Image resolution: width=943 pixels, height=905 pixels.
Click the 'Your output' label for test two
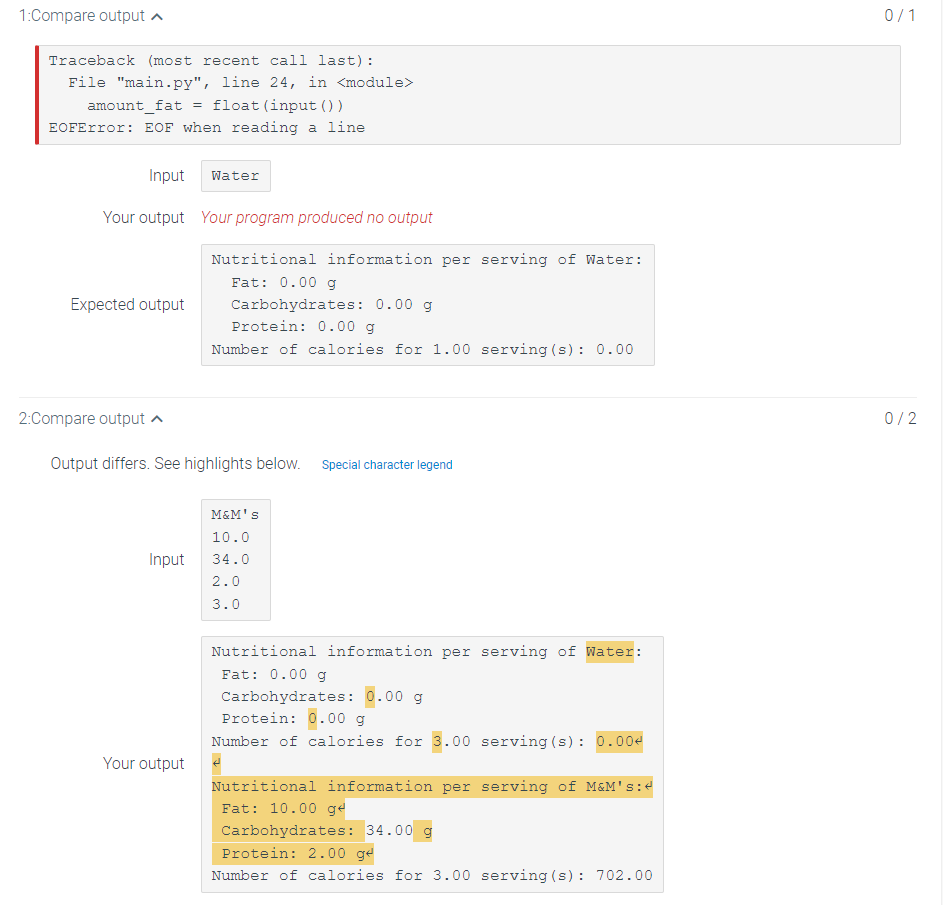(x=144, y=763)
